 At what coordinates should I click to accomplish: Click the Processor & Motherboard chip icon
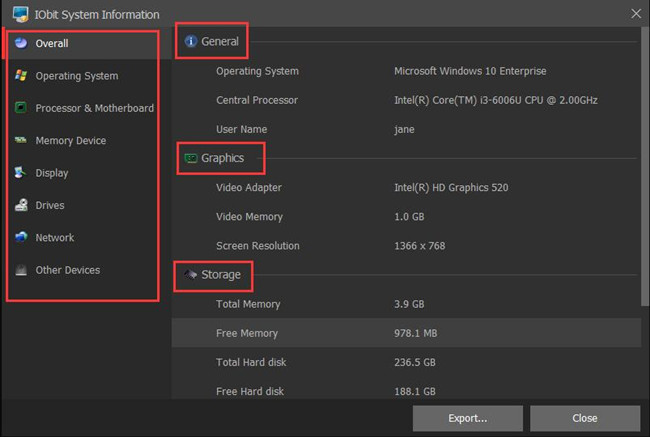pyautogui.click(x=21, y=108)
